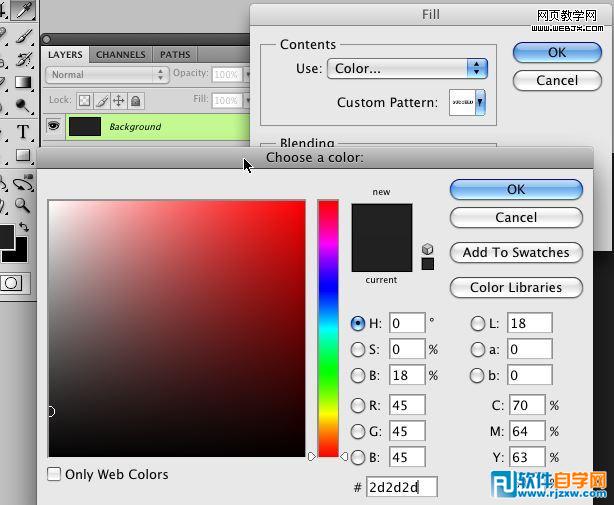
Task: Switch to the Paths tab
Action: pos(175,54)
